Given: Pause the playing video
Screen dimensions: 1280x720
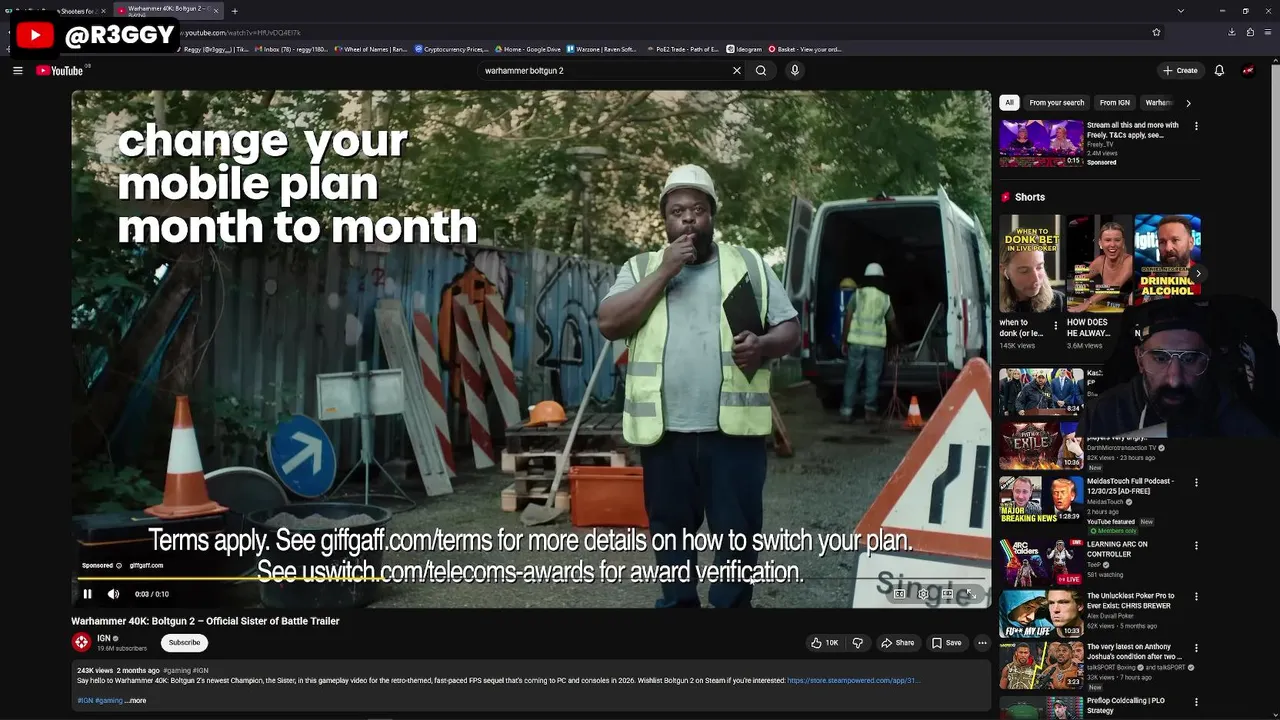Looking at the screenshot, I should (x=87, y=594).
